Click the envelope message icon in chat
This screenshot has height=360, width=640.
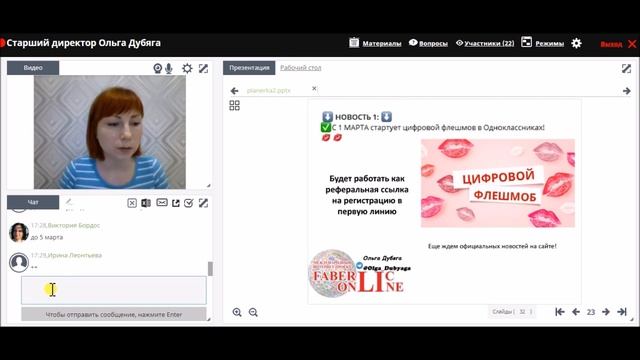pyautogui.click(x=162, y=202)
